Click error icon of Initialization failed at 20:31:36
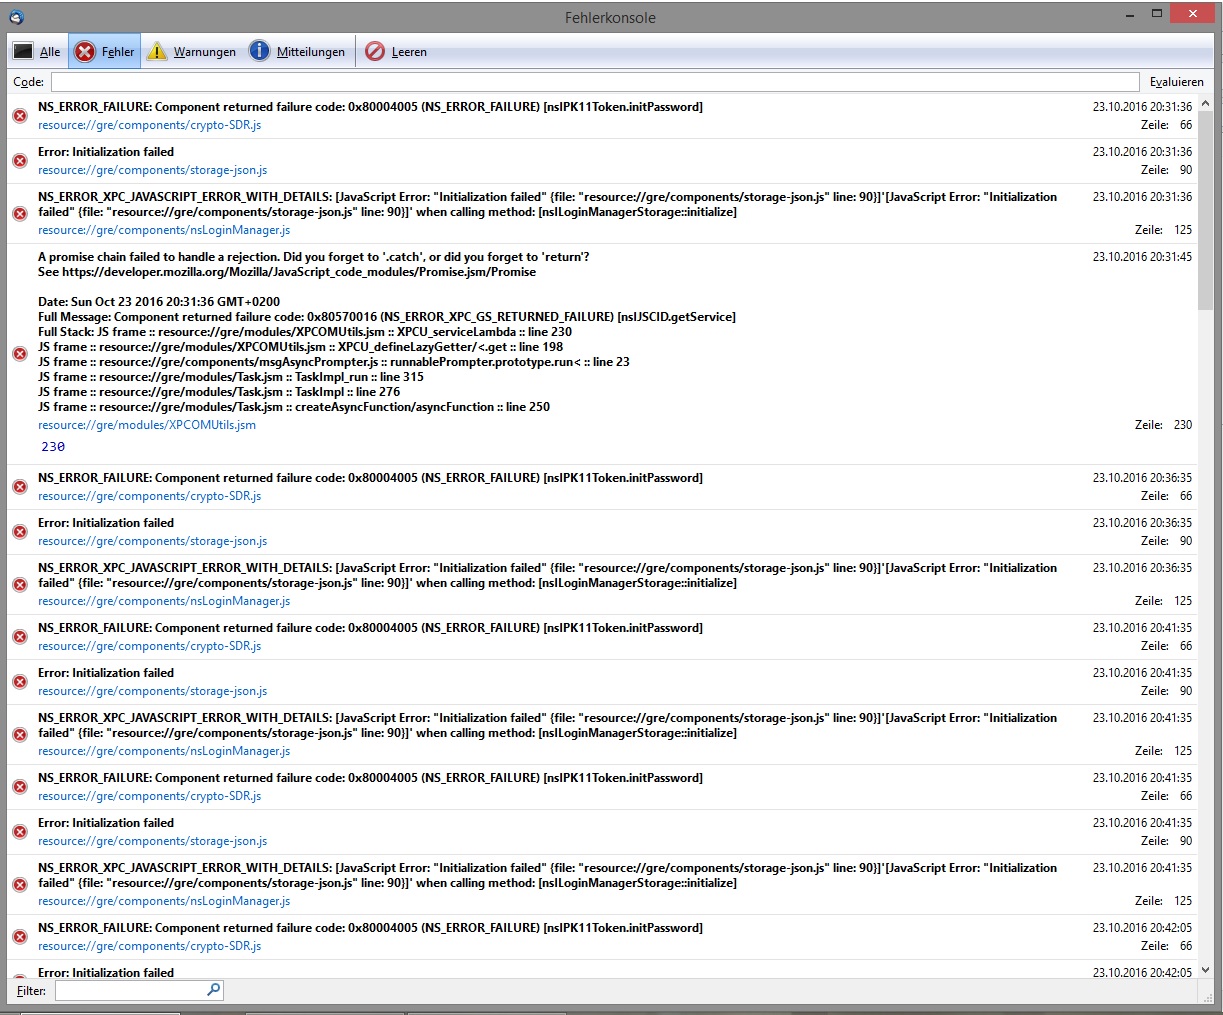Screen dimensions: 1223x1015 tap(20, 161)
